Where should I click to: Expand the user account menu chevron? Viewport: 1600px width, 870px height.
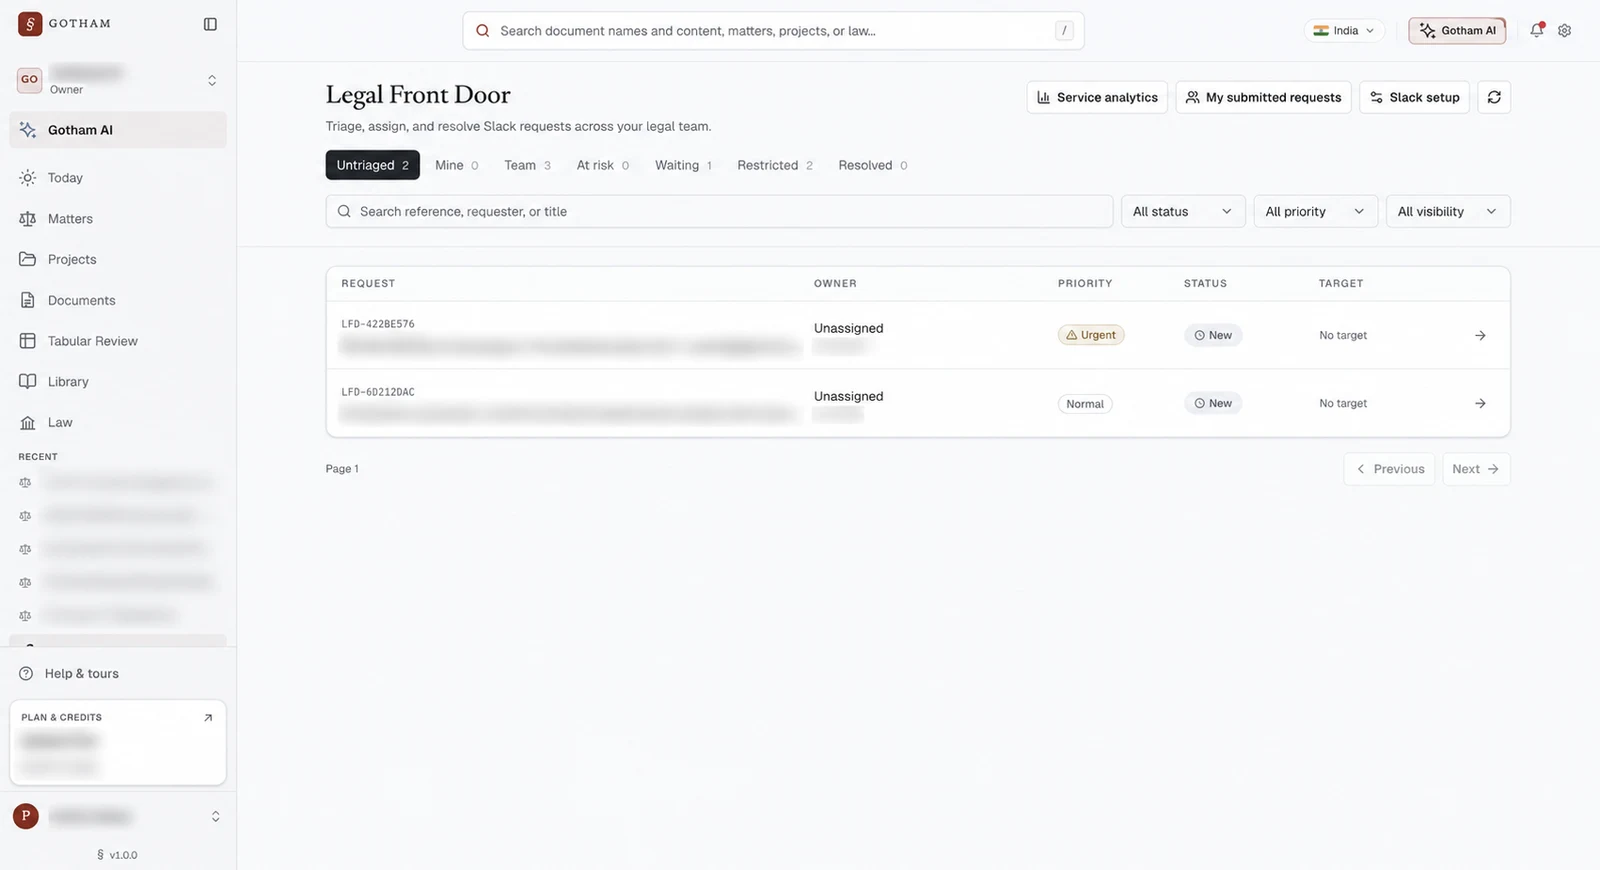point(215,817)
